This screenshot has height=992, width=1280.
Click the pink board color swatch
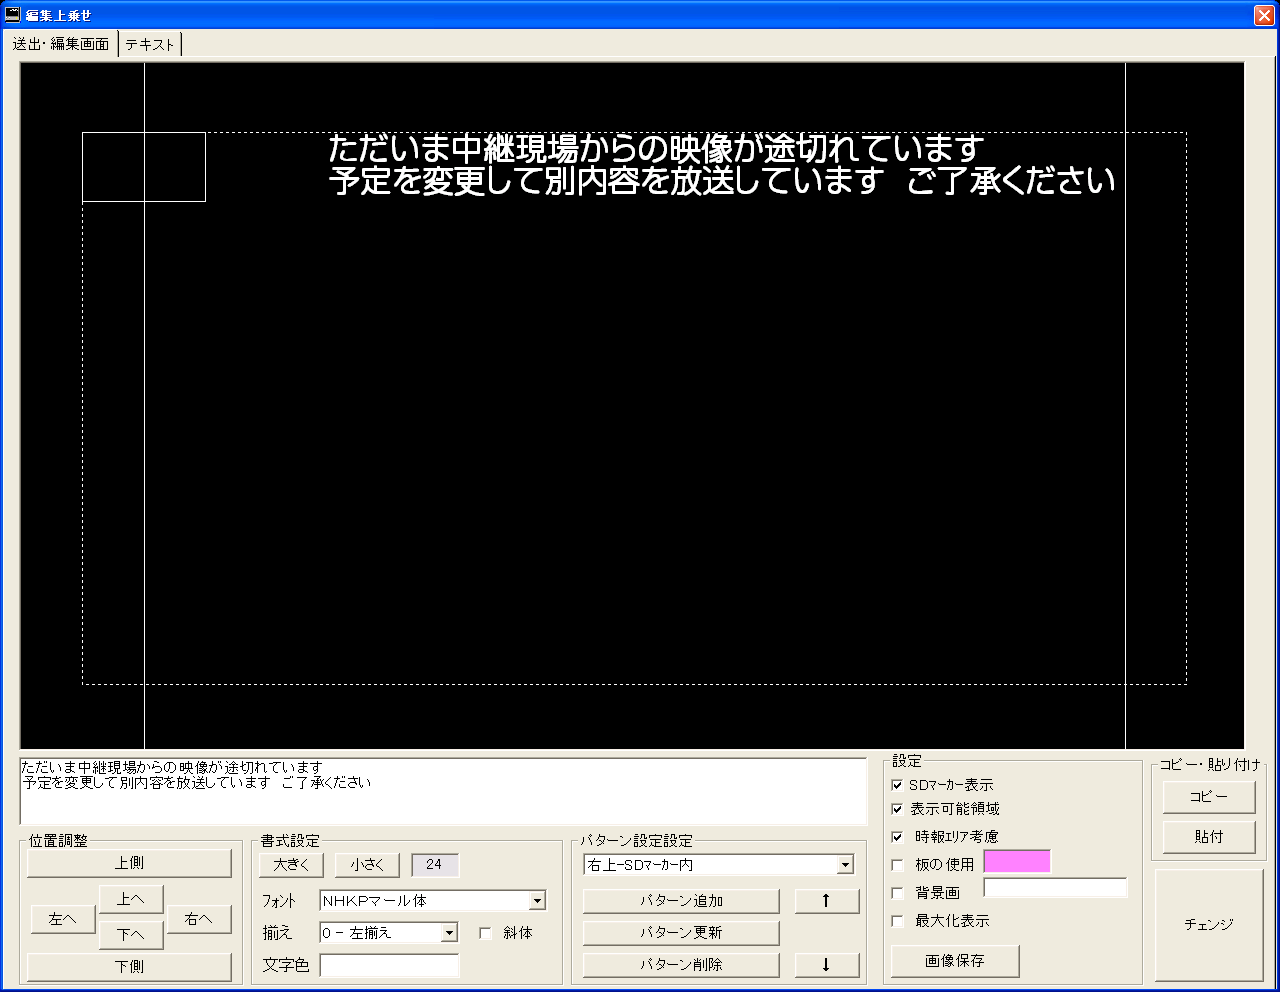pos(1017,862)
